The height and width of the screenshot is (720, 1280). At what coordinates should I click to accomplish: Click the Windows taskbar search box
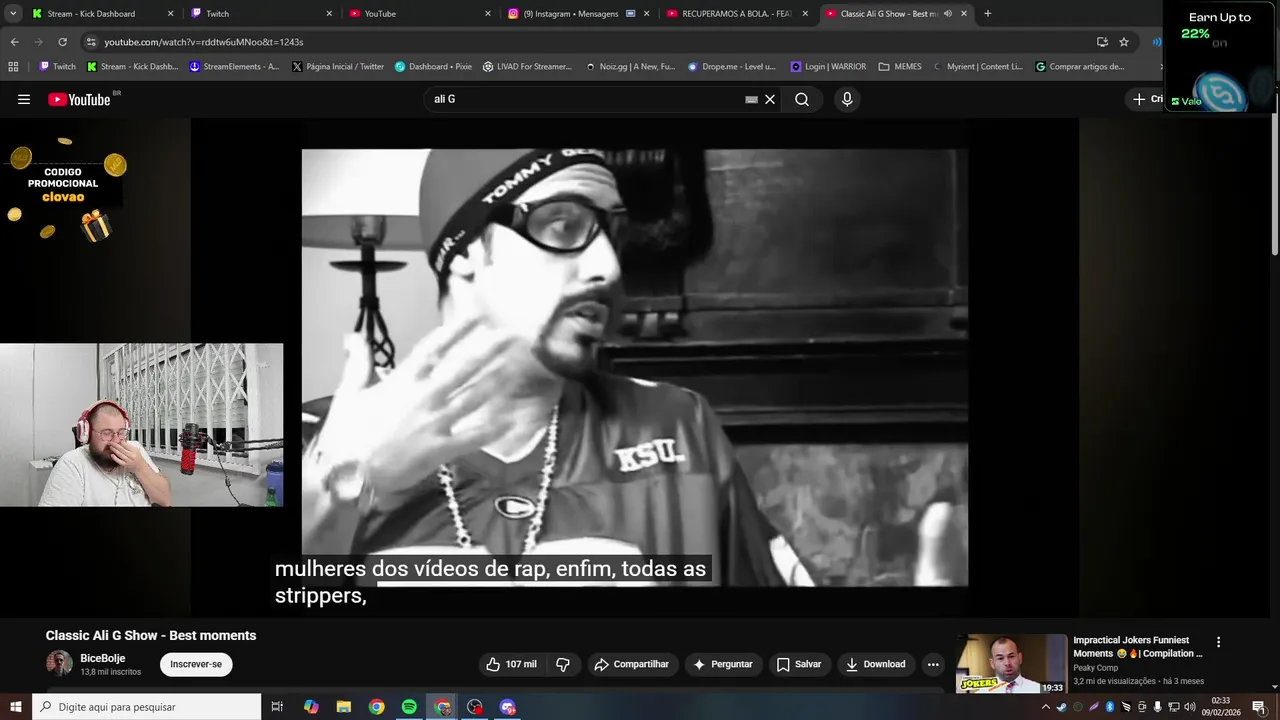tap(146, 707)
